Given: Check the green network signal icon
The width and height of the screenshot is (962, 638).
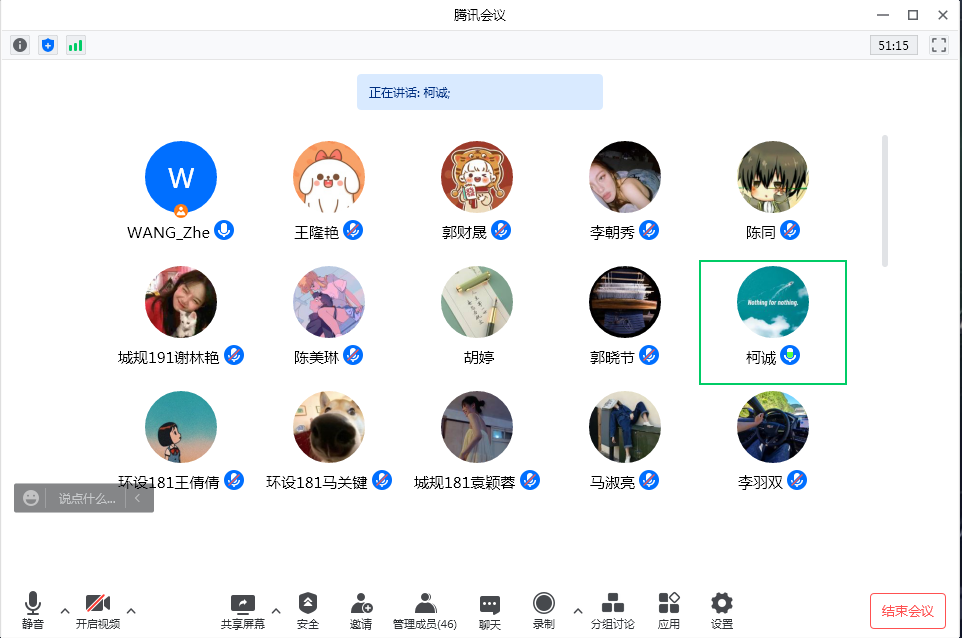Looking at the screenshot, I should 76,45.
